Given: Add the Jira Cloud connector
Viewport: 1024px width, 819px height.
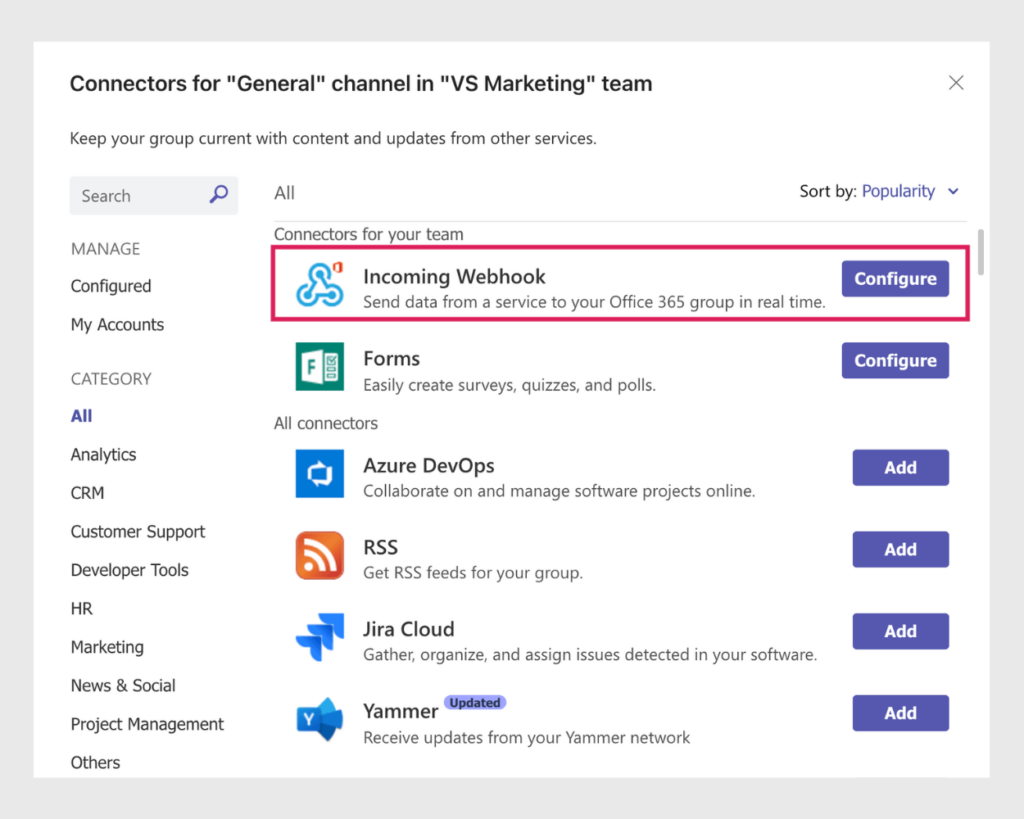Looking at the screenshot, I should (x=900, y=631).
